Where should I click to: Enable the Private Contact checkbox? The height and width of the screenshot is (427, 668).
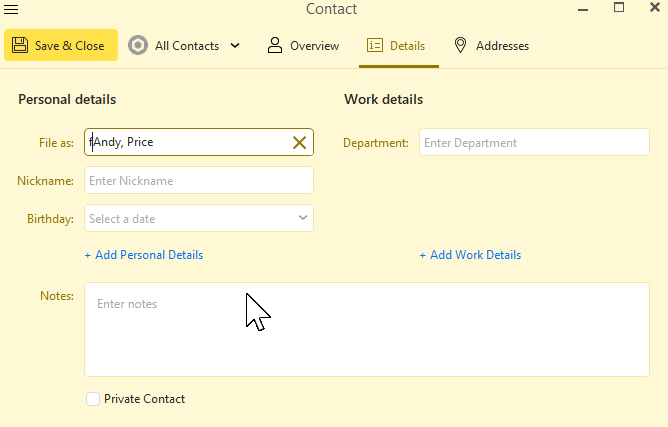(x=93, y=399)
